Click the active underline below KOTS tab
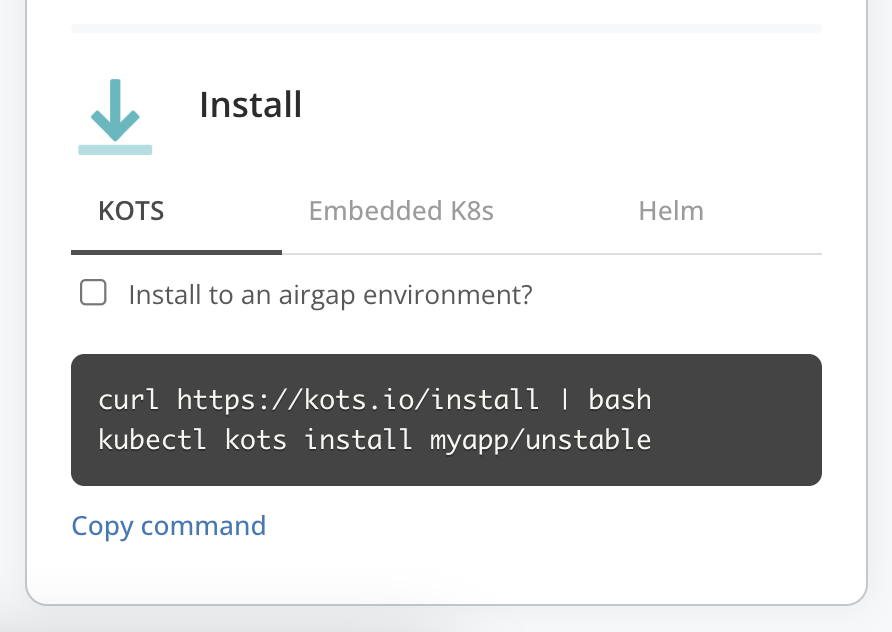The height and width of the screenshot is (632, 892). tap(176, 252)
